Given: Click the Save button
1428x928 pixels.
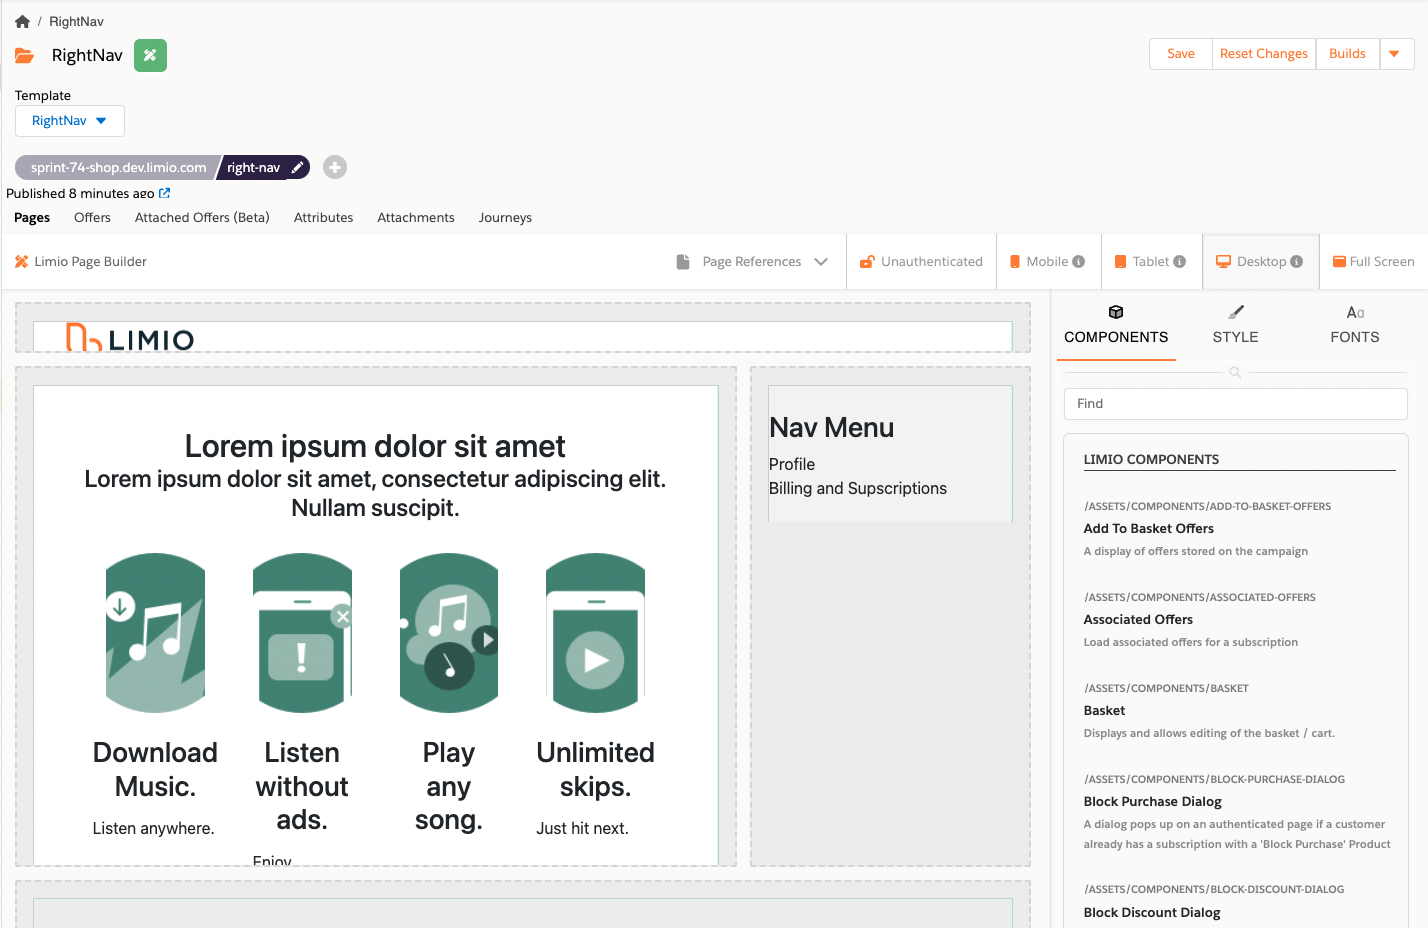Looking at the screenshot, I should pos(1181,54).
